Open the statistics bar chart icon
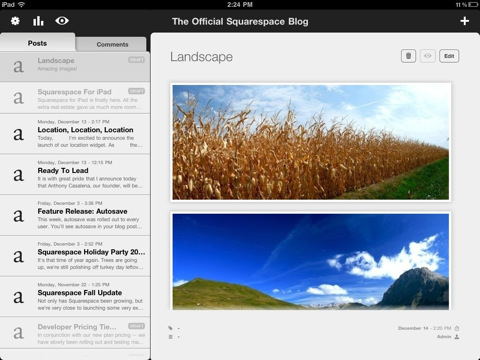 point(38,21)
